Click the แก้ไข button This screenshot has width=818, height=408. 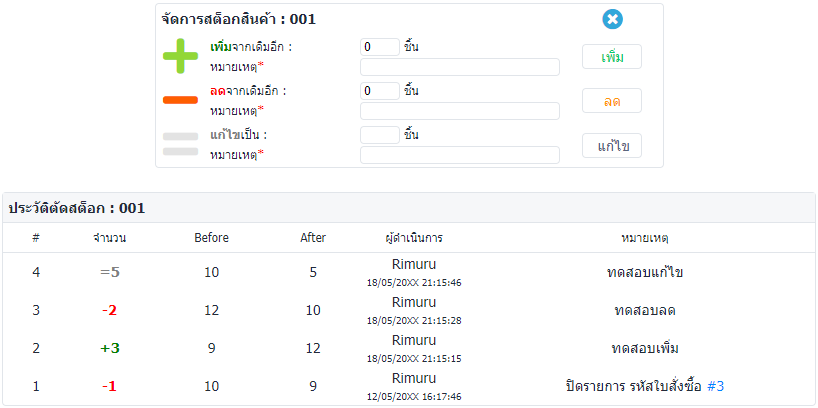point(612,146)
